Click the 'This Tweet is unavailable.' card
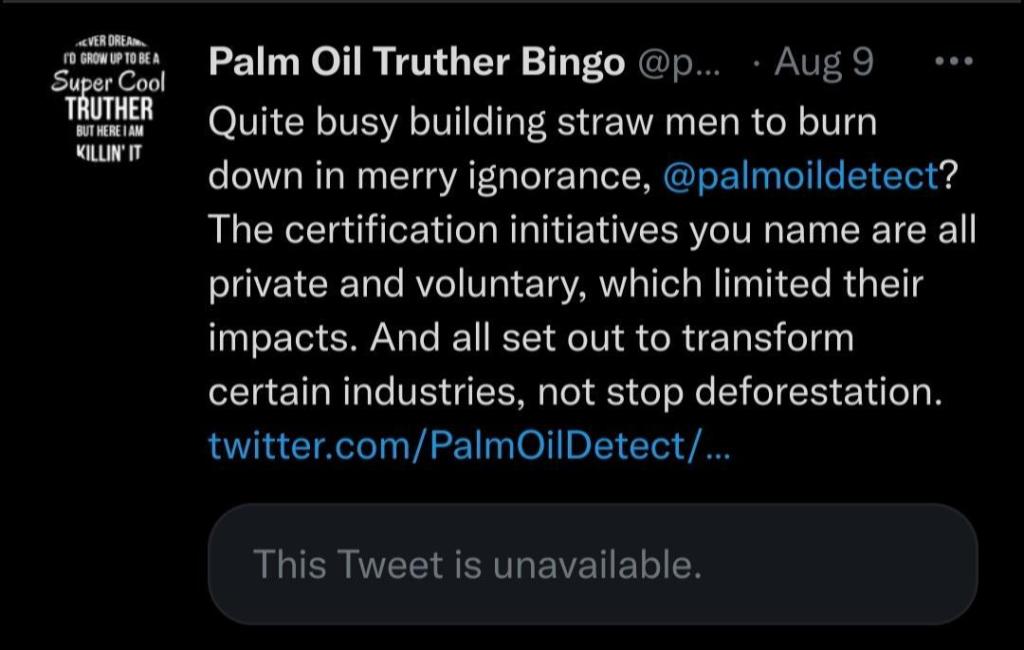The image size is (1024, 650). pos(592,565)
